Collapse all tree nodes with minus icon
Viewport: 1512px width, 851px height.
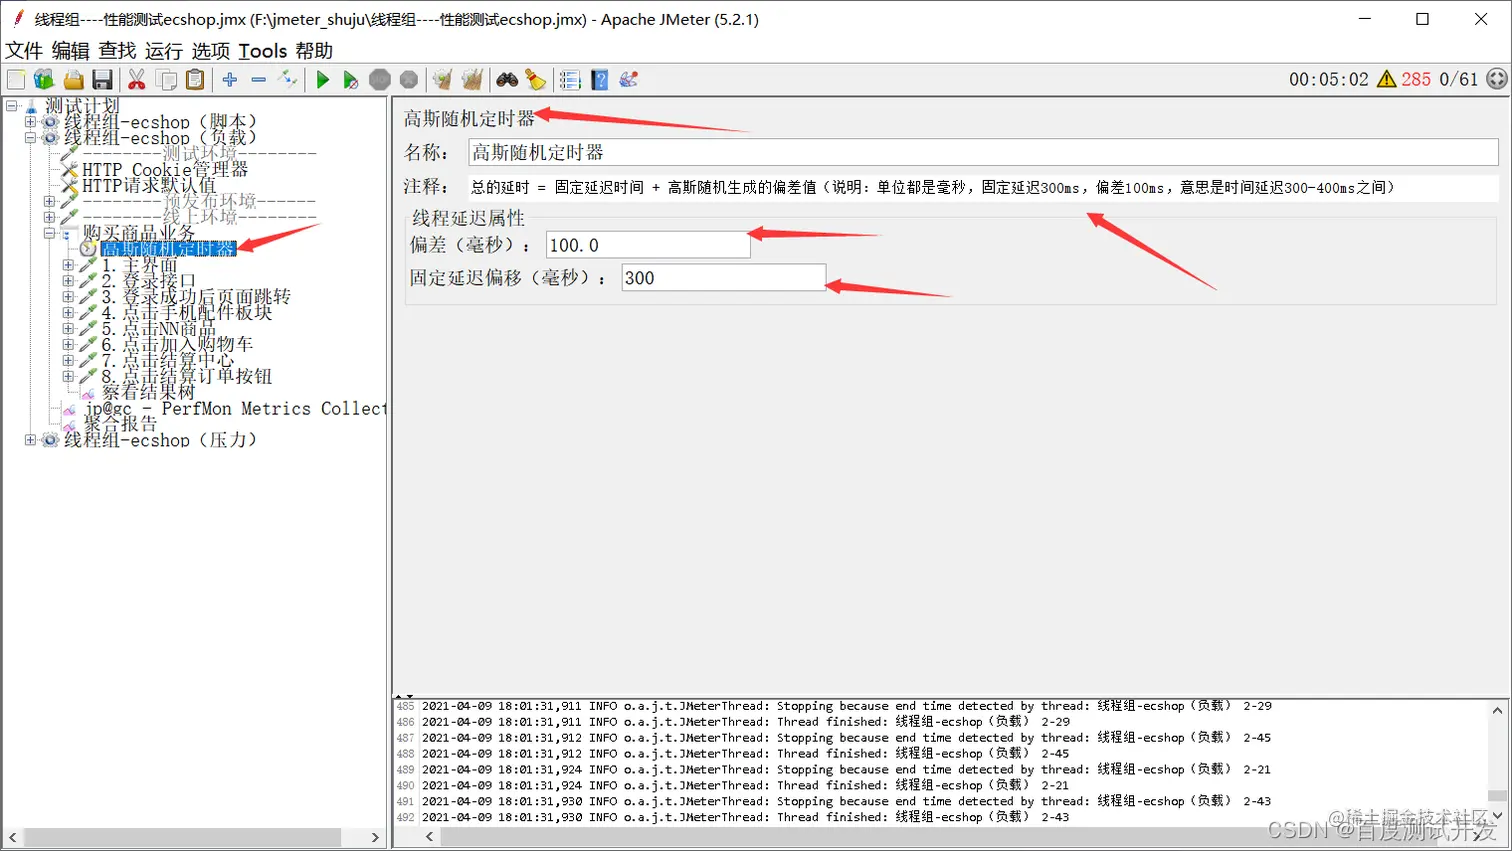click(259, 80)
